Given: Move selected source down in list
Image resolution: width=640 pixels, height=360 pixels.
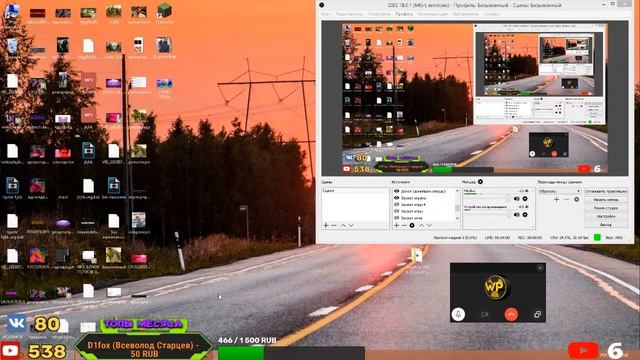Looking at the screenshot, I should [x=429, y=225].
